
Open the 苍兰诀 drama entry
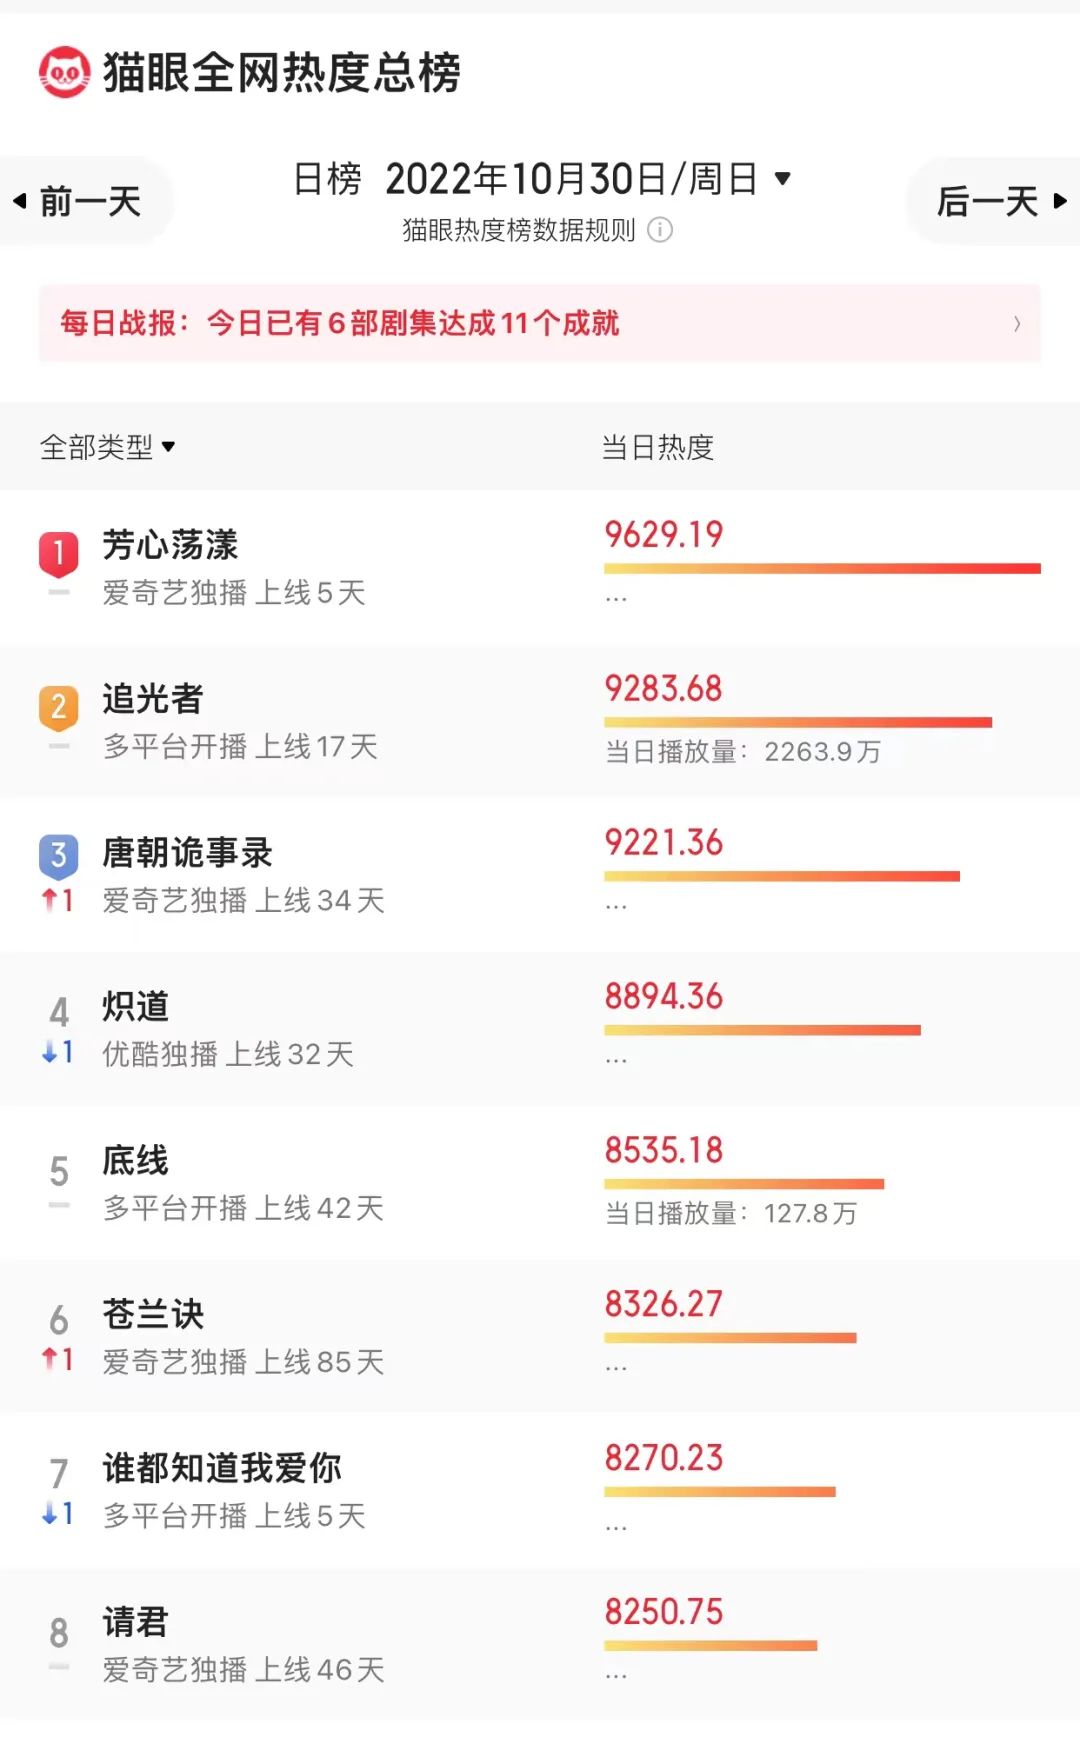click(x=153, y=1314)
